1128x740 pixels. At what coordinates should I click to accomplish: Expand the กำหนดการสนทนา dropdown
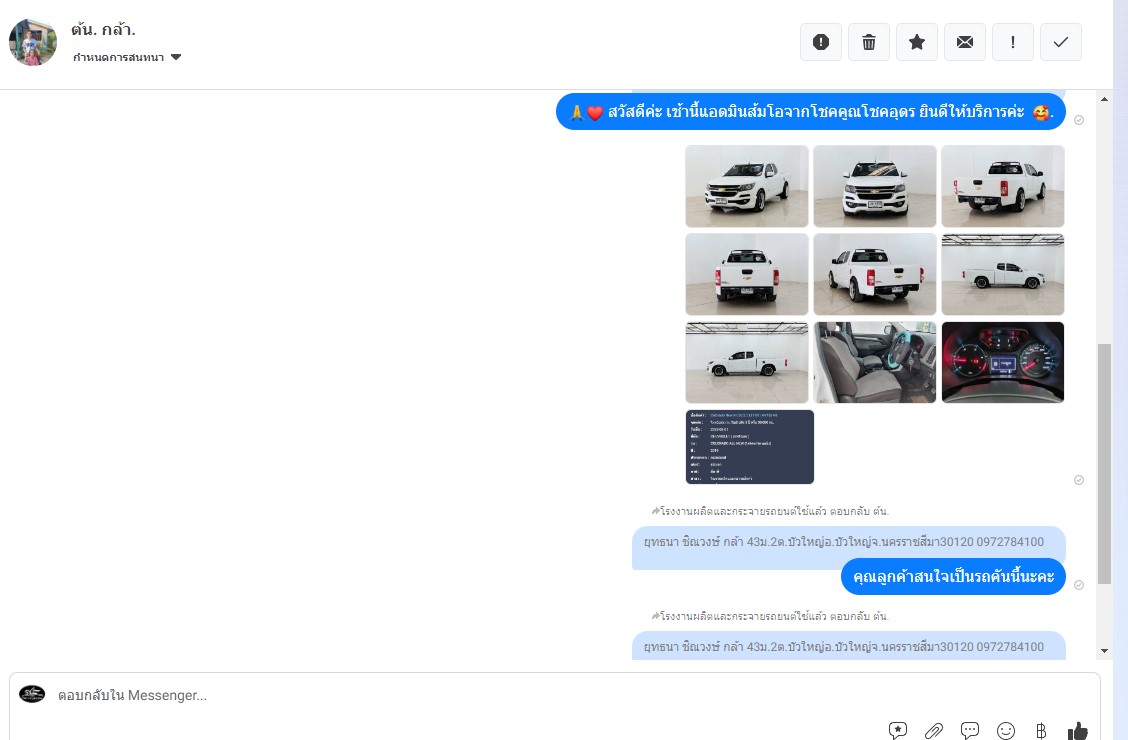pyautogui.click(x=127, y=58)
